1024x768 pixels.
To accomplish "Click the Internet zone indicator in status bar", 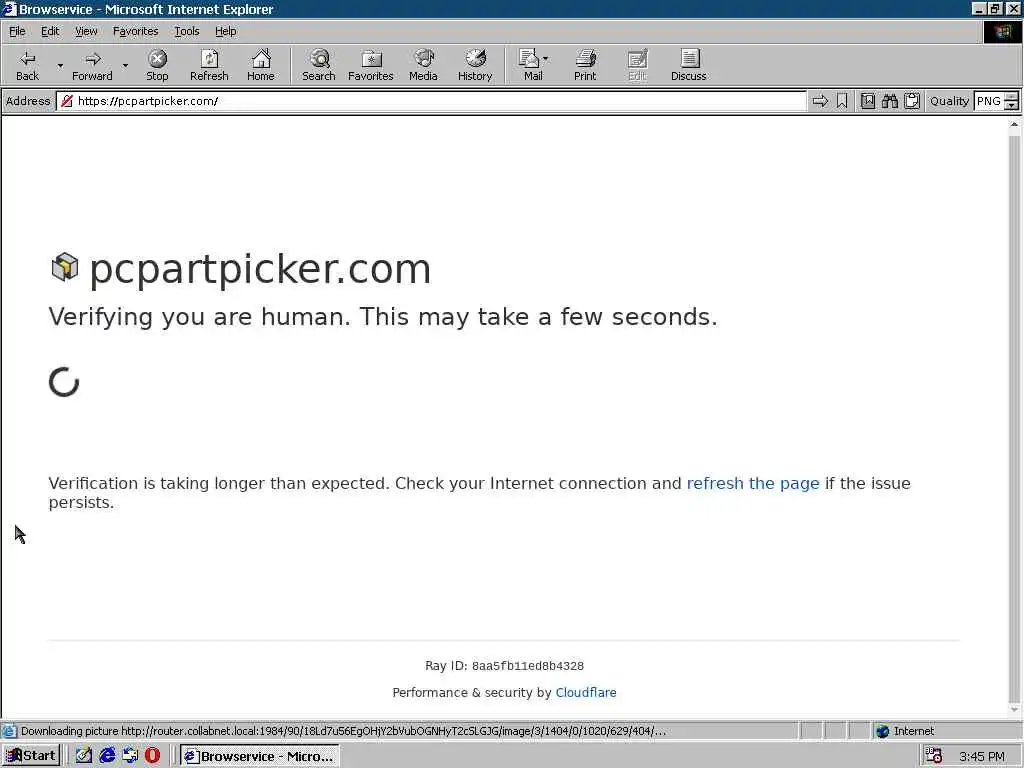I will [945, 731].
